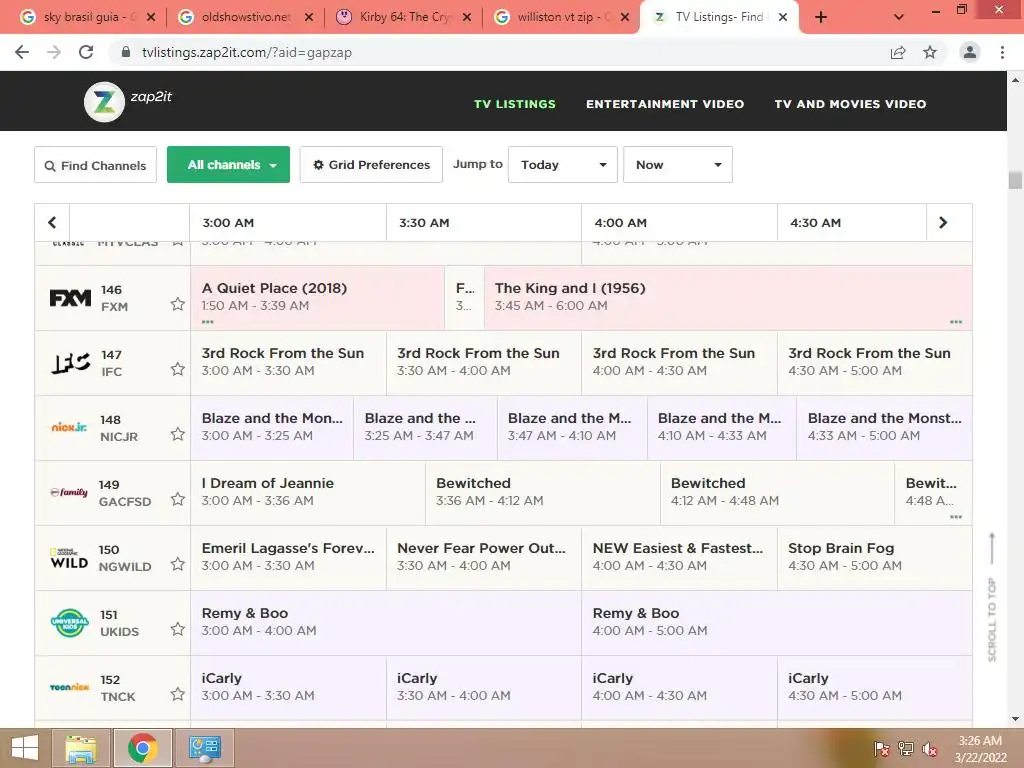Open File Explorer from taskbar
Viewport: 1024px width, 768px height.
(x=80, y=748)
